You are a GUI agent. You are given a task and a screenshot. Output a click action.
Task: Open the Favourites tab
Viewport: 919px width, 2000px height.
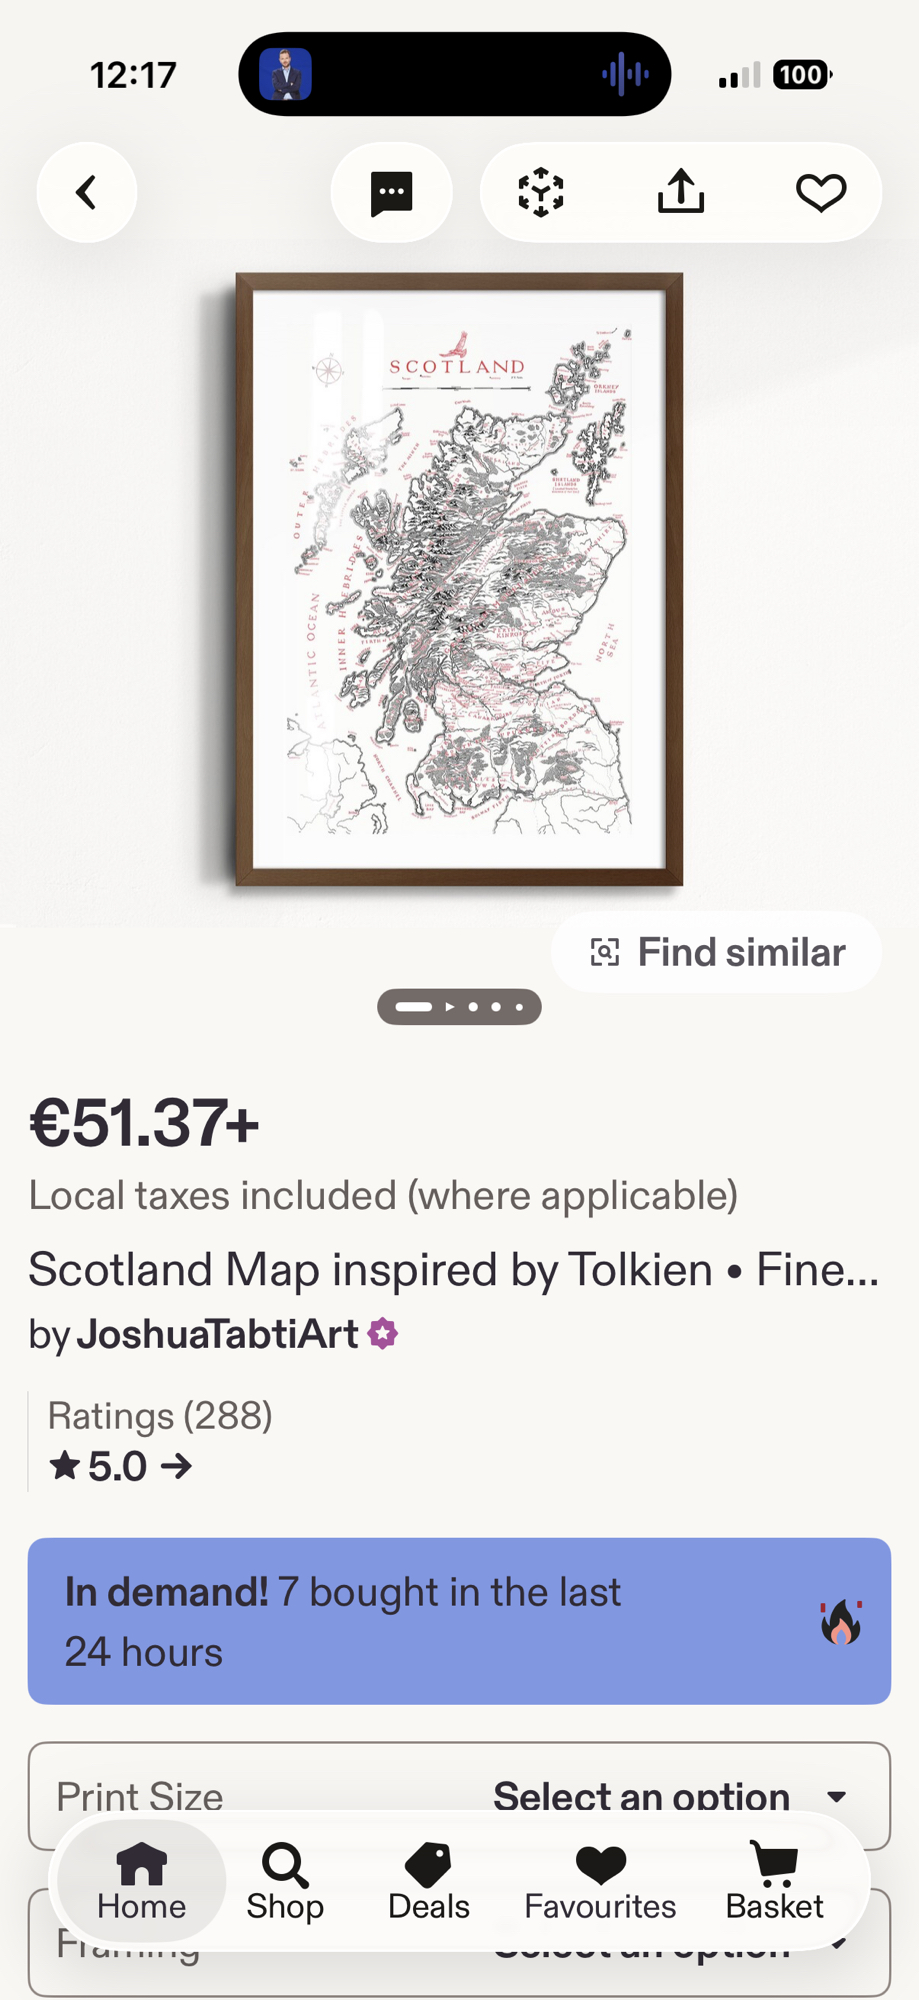[x=600, y=1882]
